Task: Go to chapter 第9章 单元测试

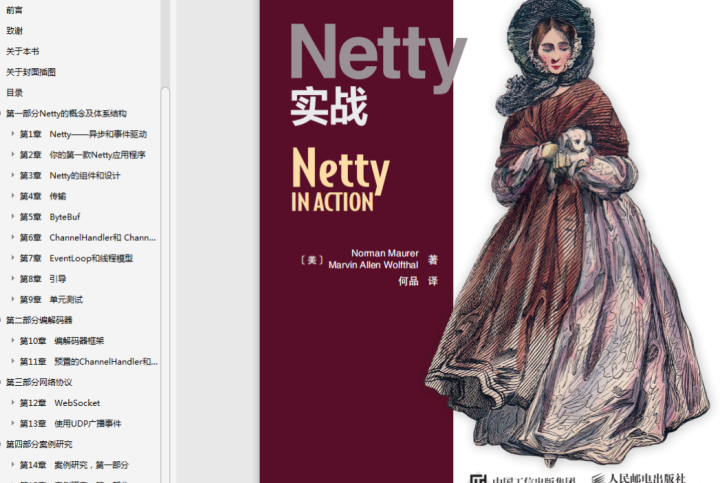Action: [51, 299]
